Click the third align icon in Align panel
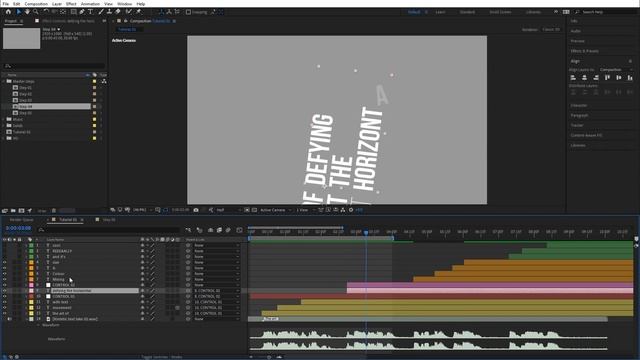Image resolution: width=640 pixels, height=360 pixels. (596, 77)
